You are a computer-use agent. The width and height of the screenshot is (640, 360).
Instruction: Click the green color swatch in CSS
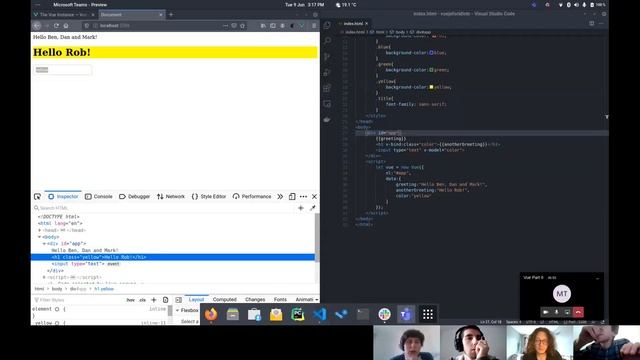(x=431, y=70)
